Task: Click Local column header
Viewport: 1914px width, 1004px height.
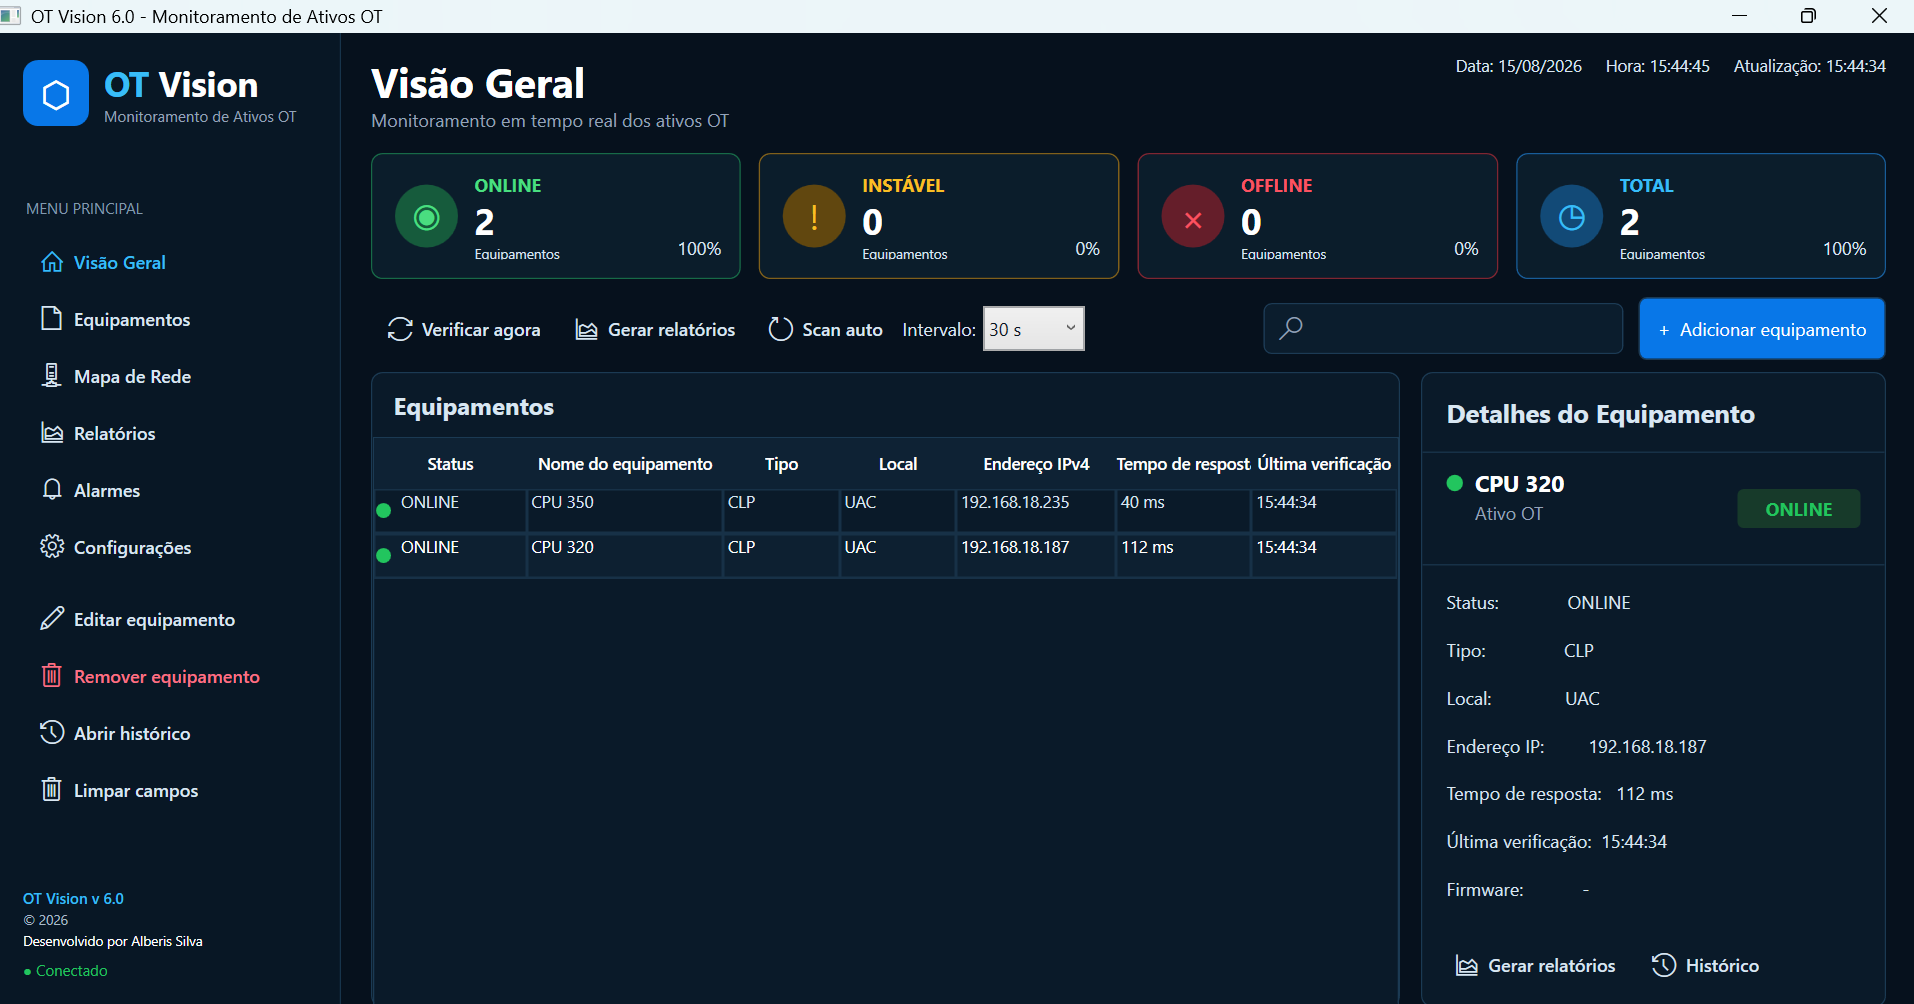Action: click(898, 464)
